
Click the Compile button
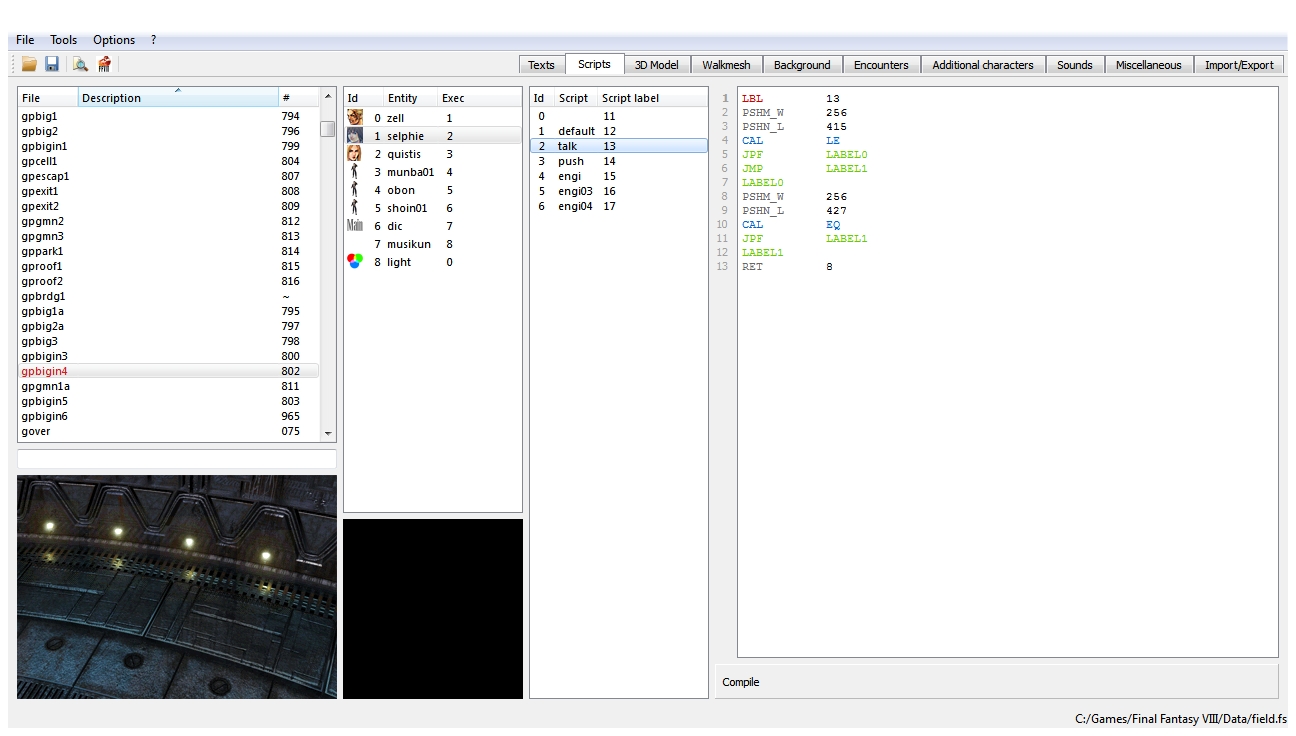(997, 682)
